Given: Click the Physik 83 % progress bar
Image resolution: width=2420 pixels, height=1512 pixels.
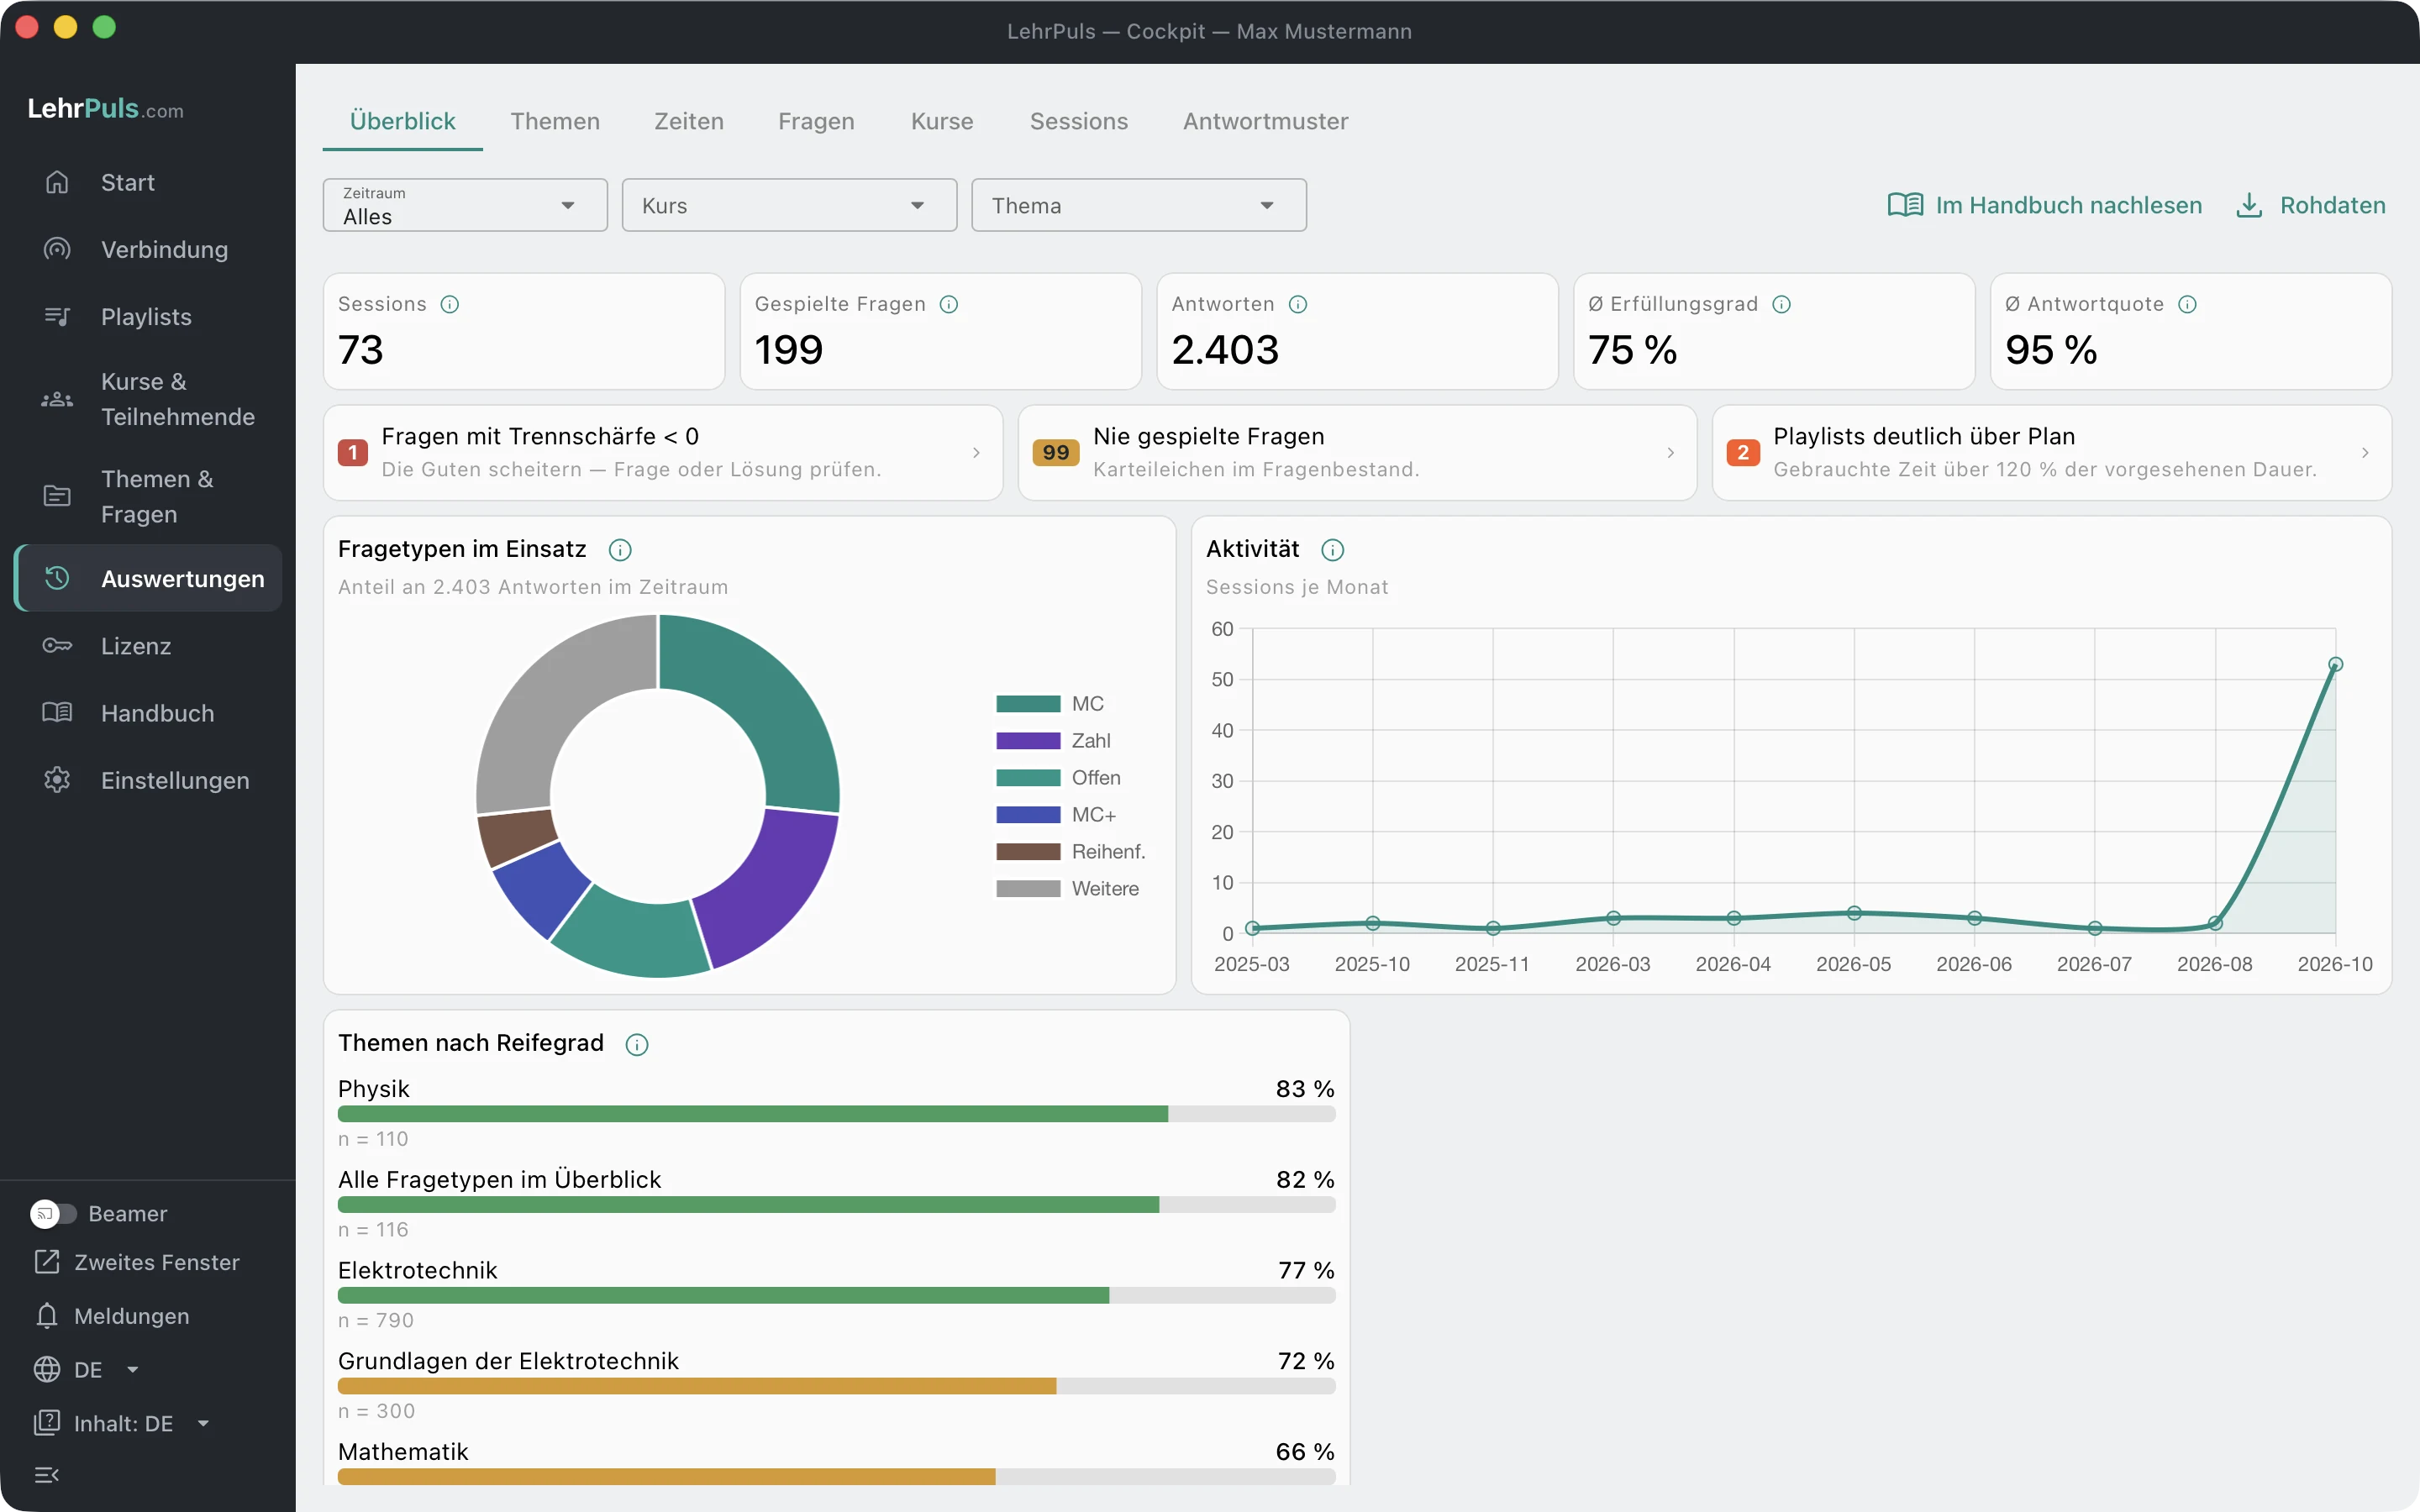Looking at the screenshot, I should (x=837, y=1114).
